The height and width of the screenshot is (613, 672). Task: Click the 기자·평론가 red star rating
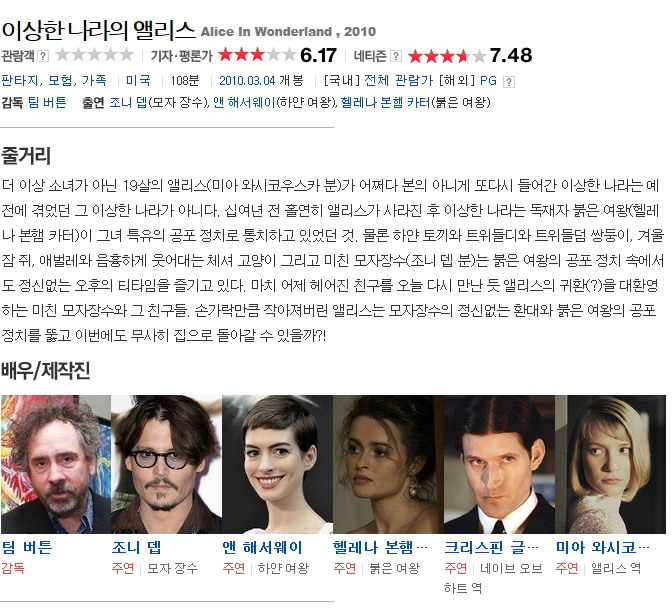(257, 55)
